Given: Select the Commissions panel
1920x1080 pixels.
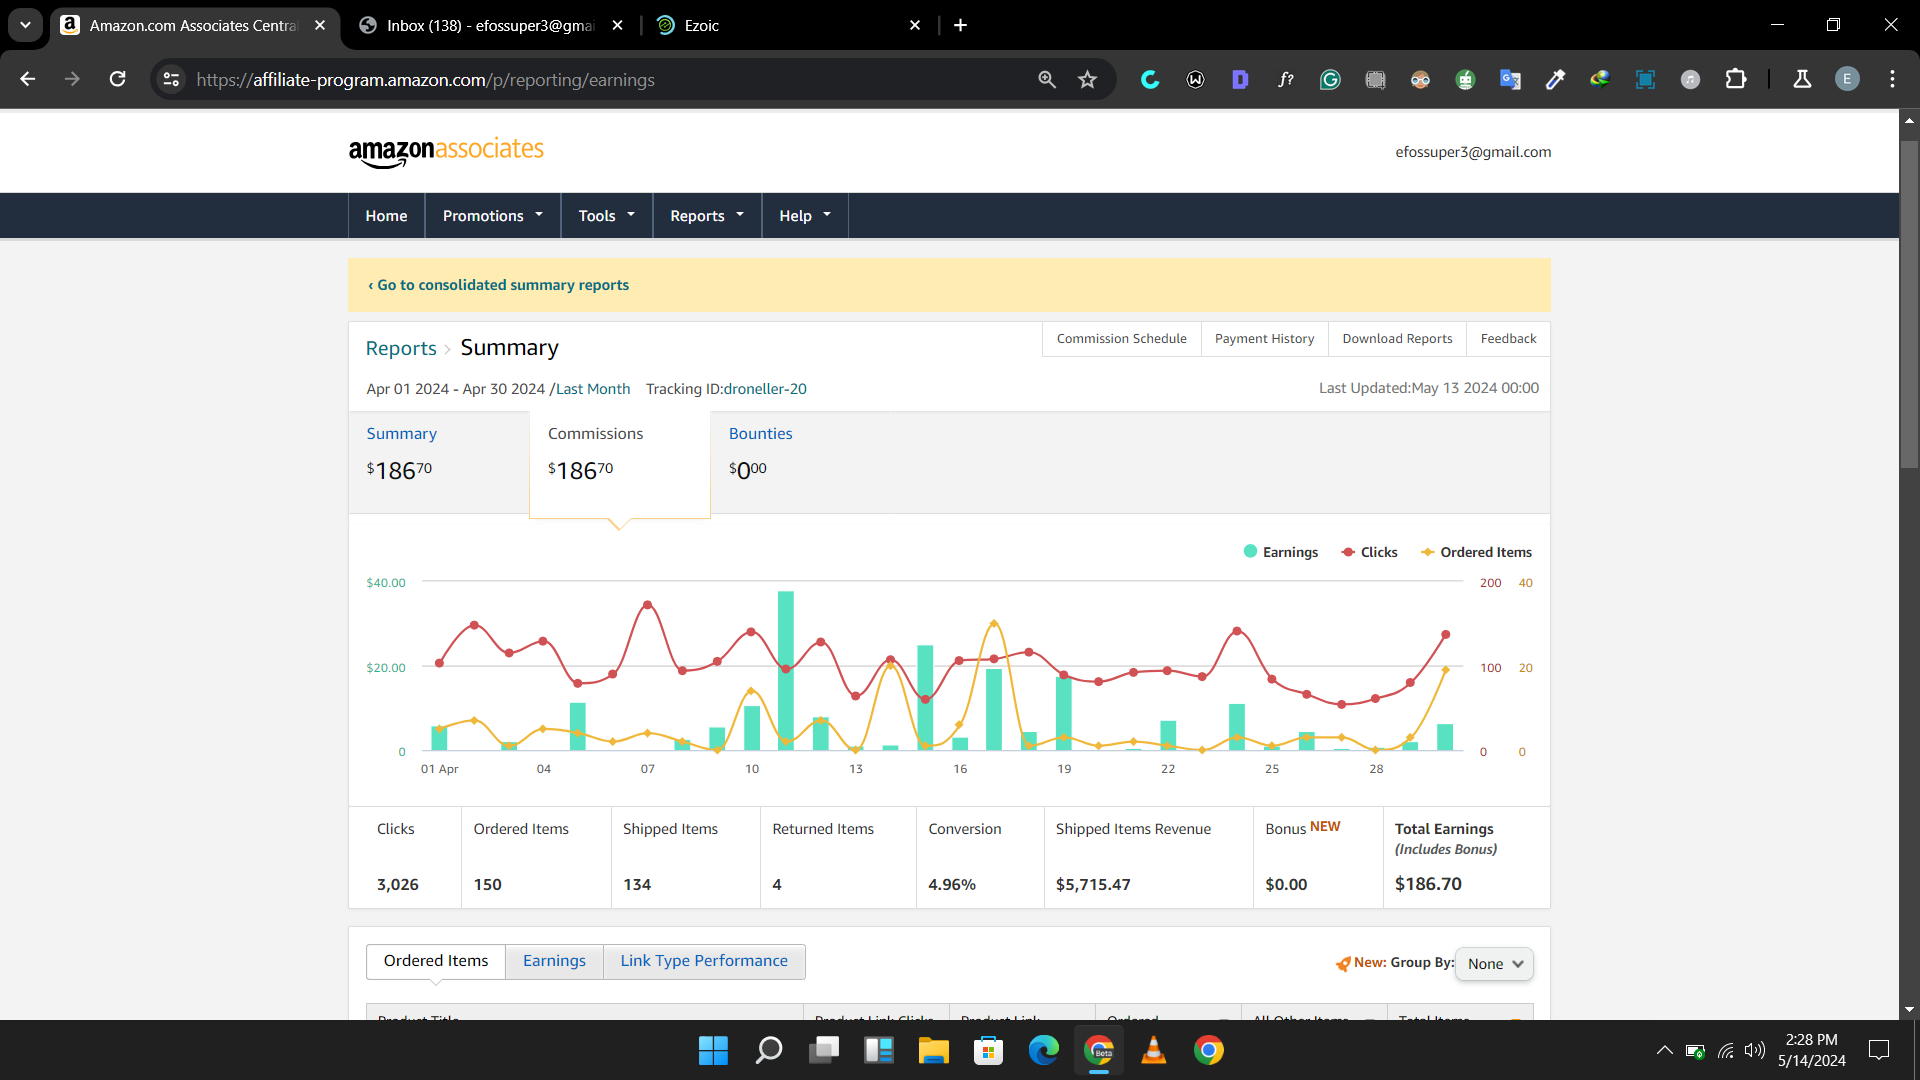Looking at the screenshot, I should pos(619,464).
